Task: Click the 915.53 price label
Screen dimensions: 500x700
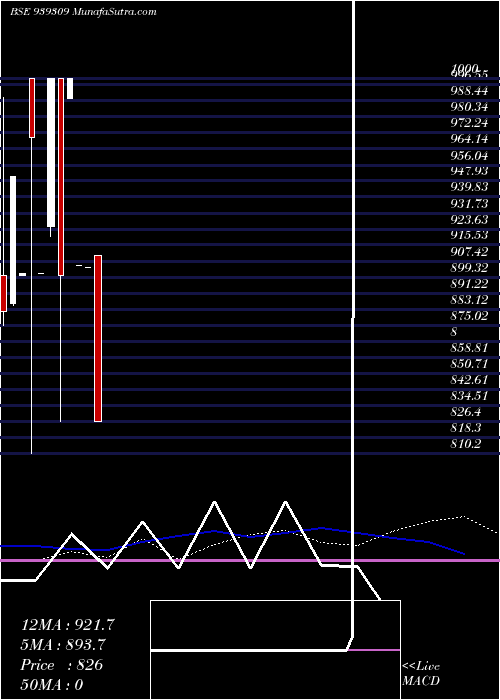Action: (469, 236)
